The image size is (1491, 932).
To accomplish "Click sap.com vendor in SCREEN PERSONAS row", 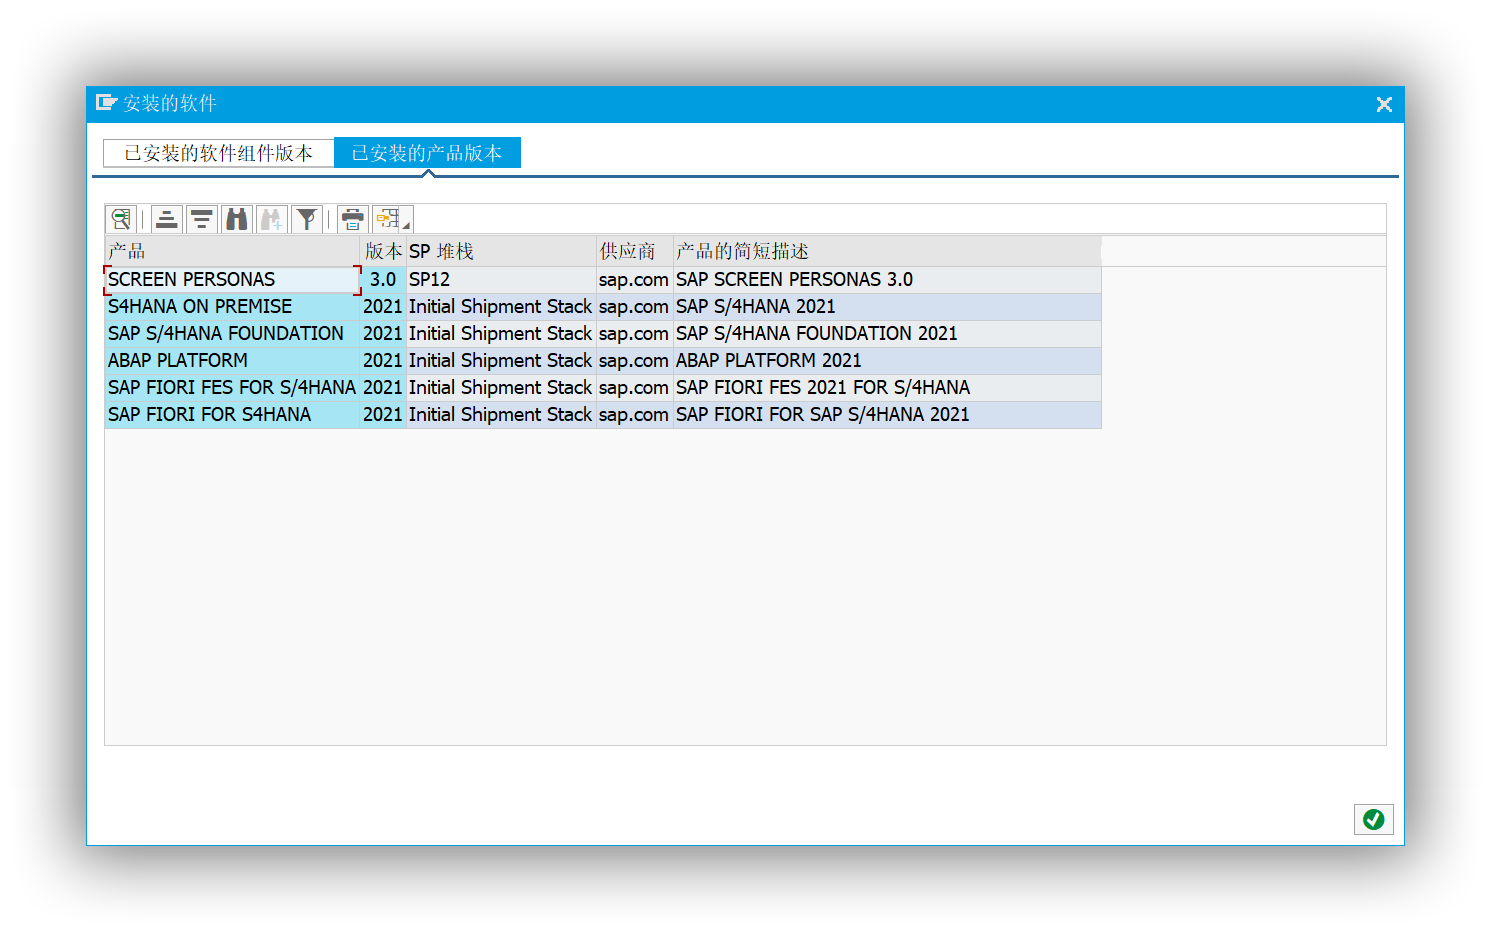I will (634, 280).
